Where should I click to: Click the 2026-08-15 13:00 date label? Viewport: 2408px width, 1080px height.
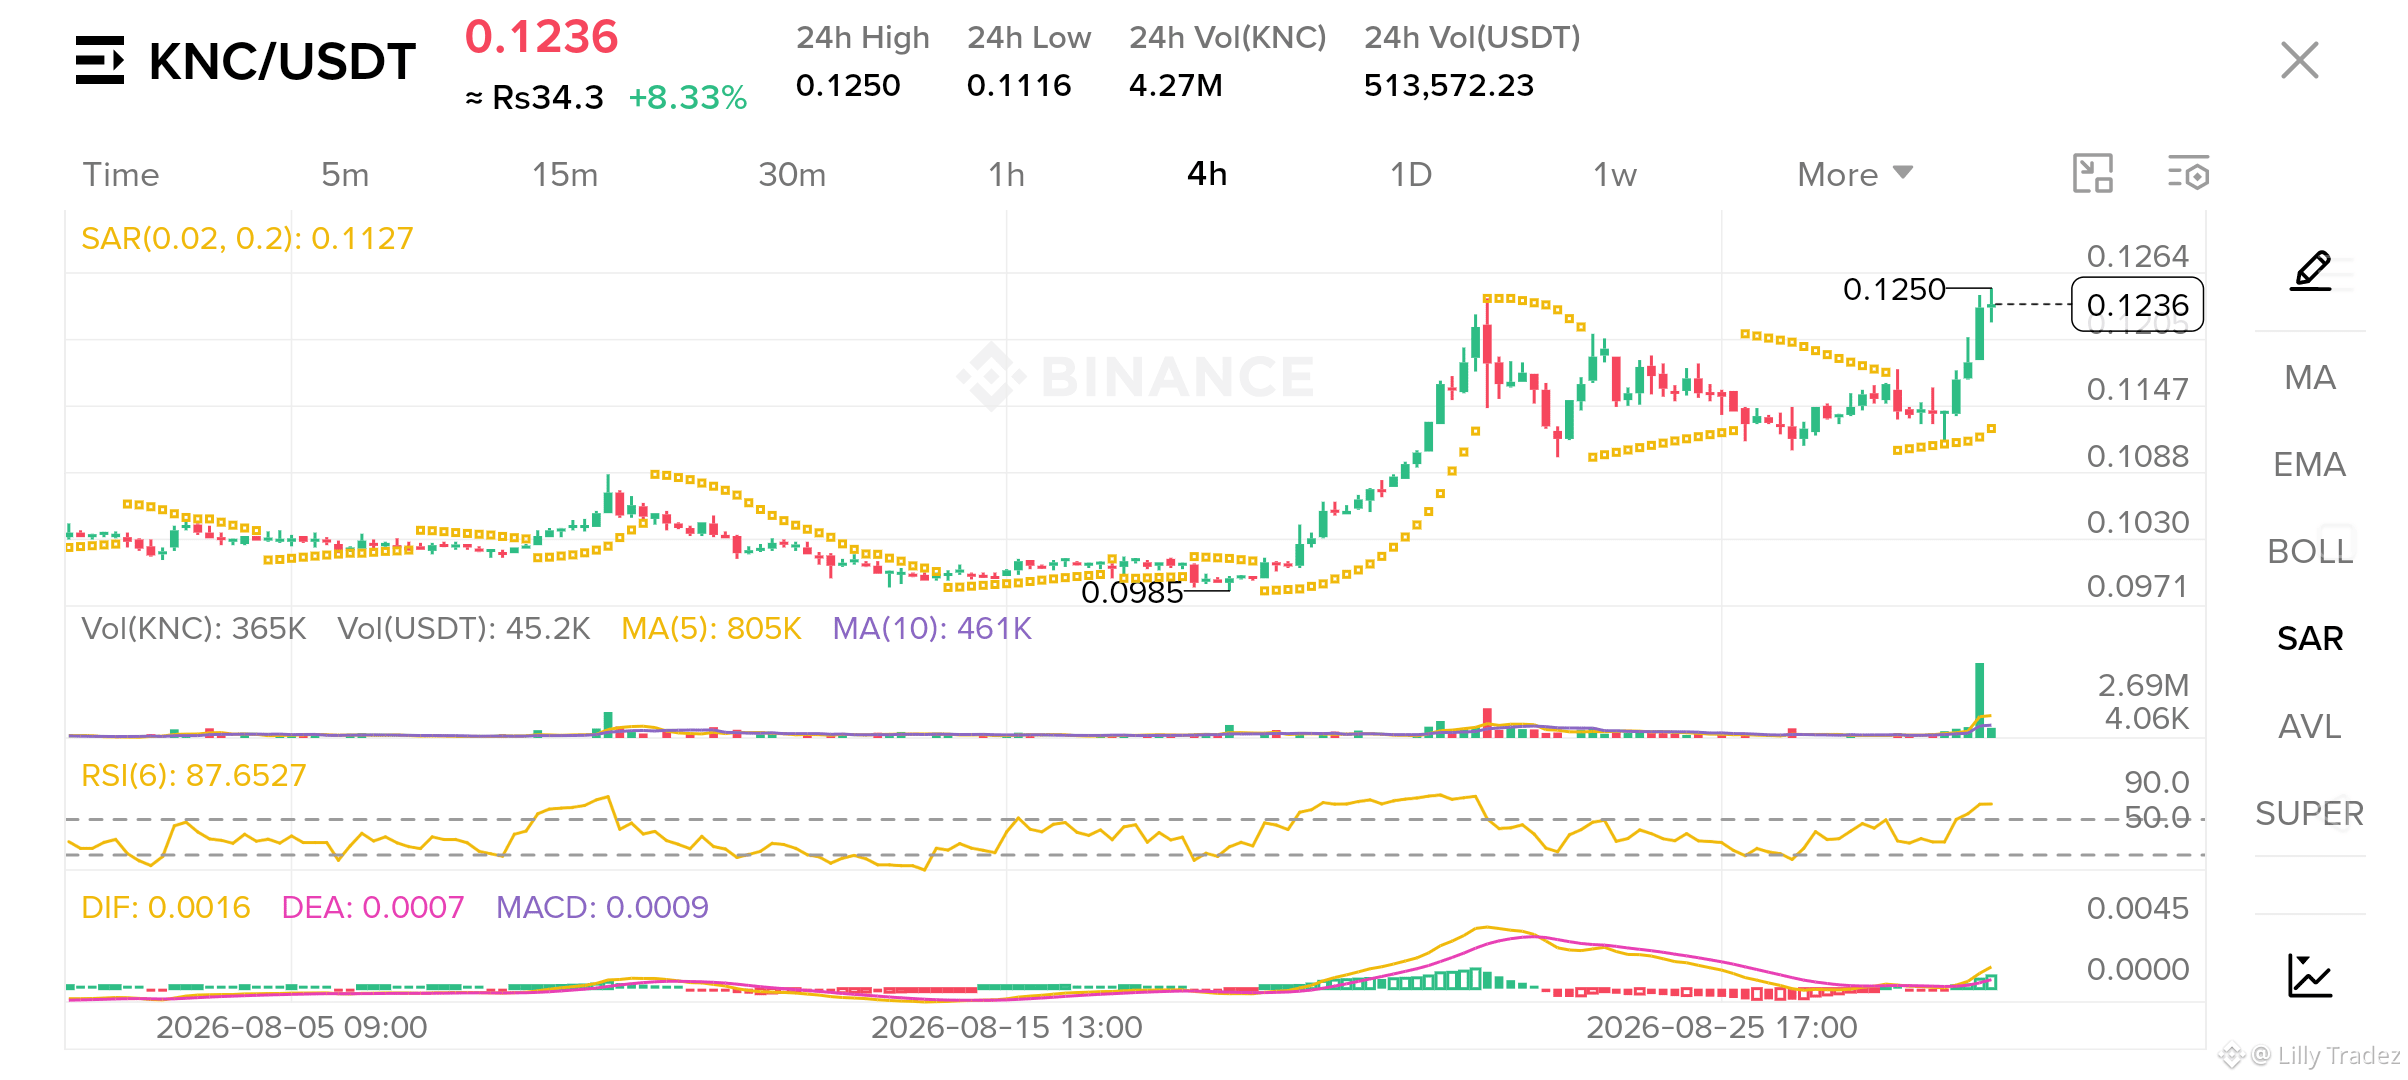(1007, 1028)
